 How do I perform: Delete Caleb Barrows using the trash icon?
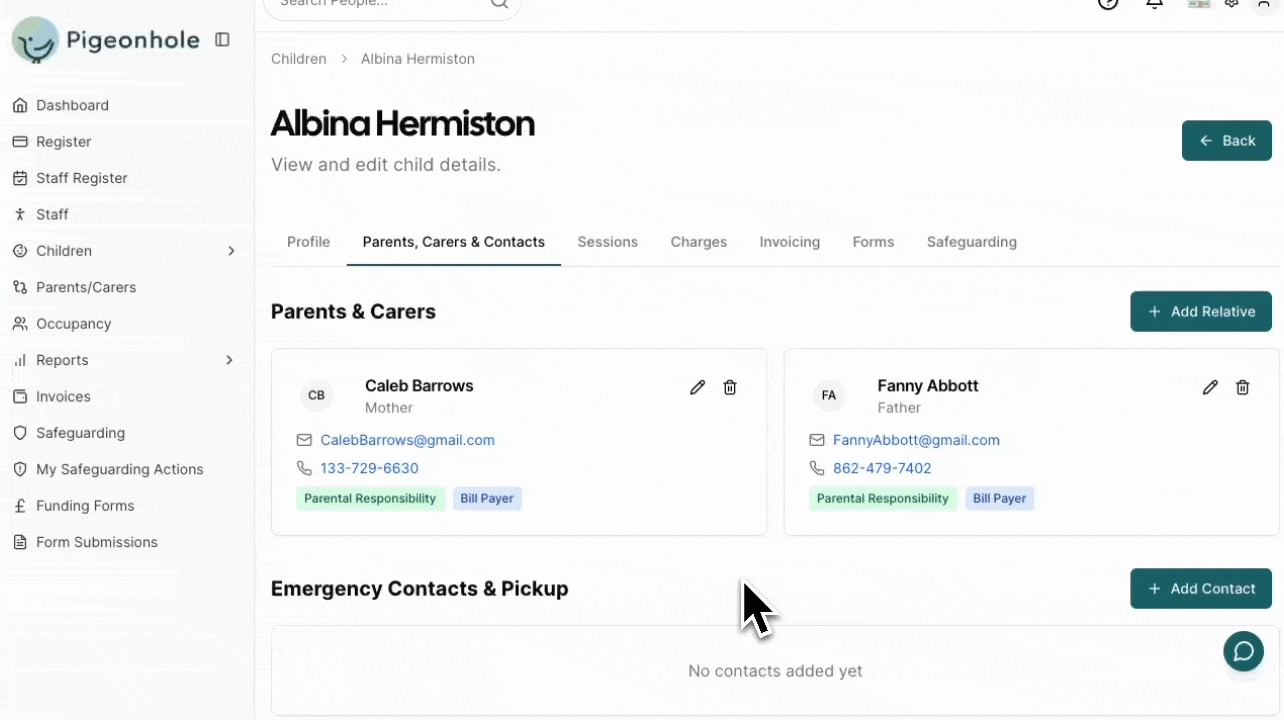[x=730, y=388]
